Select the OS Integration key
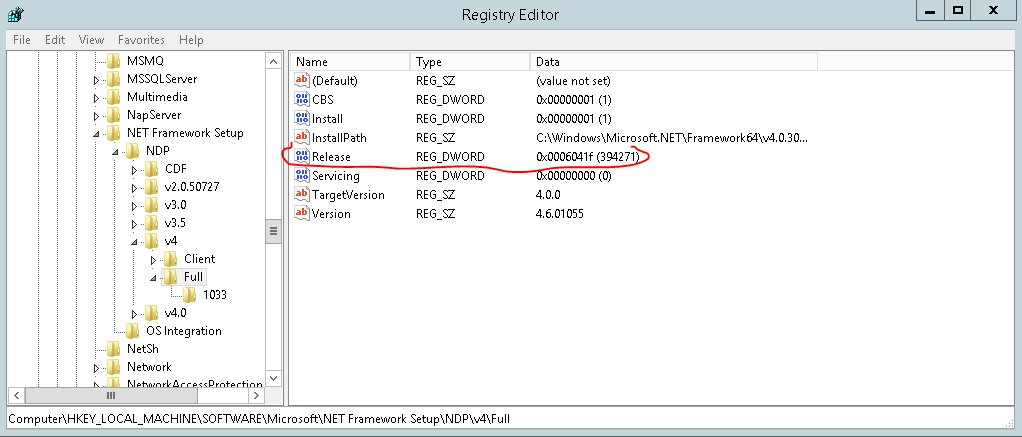The image size is (1022, 437). point(184,331)
